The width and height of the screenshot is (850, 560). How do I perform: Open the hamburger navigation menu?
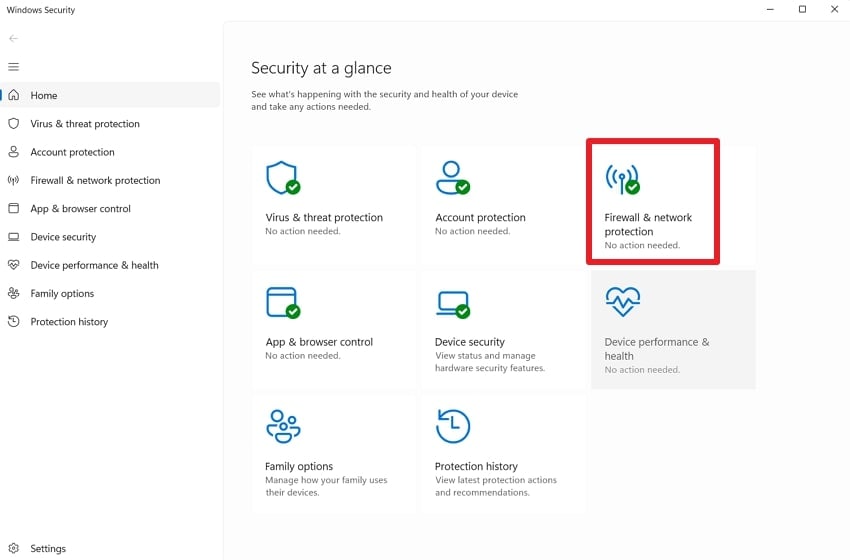pyautogui.click(x=14, y=67)
